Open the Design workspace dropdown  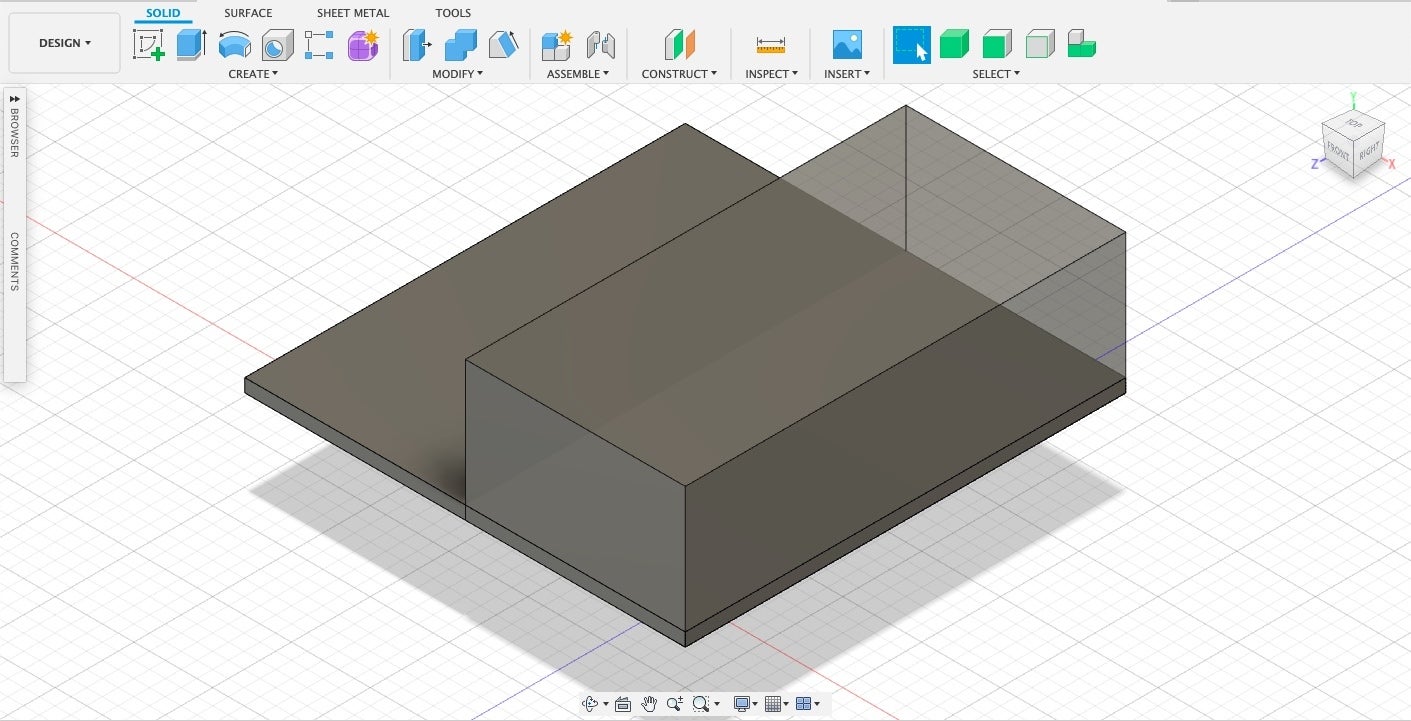64,43
